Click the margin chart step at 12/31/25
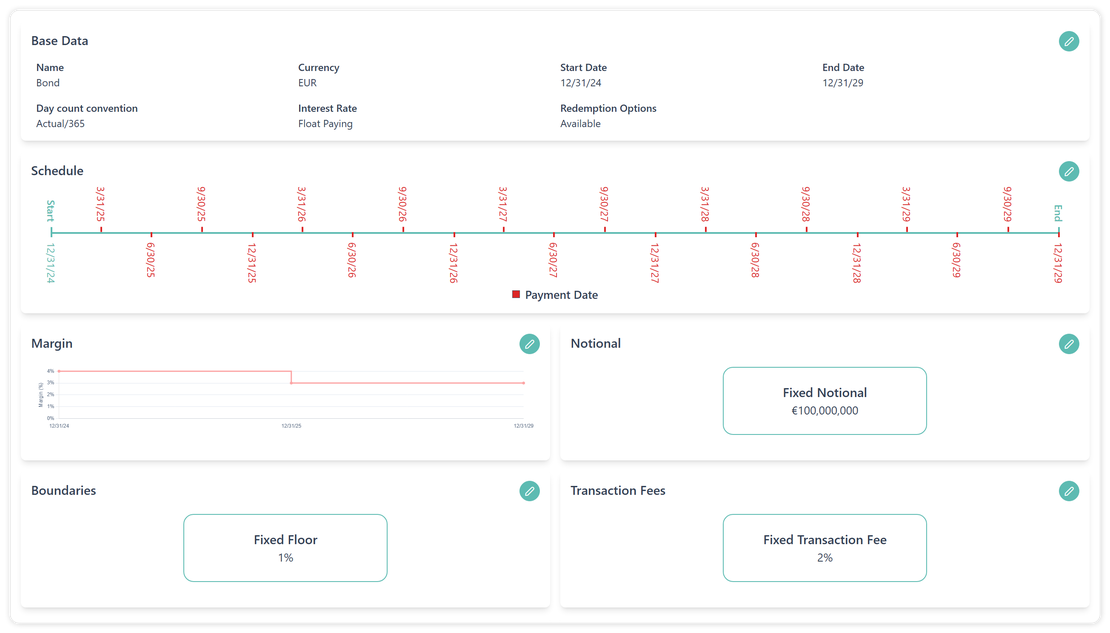The image size is (1110, 633). coord(291,377)
